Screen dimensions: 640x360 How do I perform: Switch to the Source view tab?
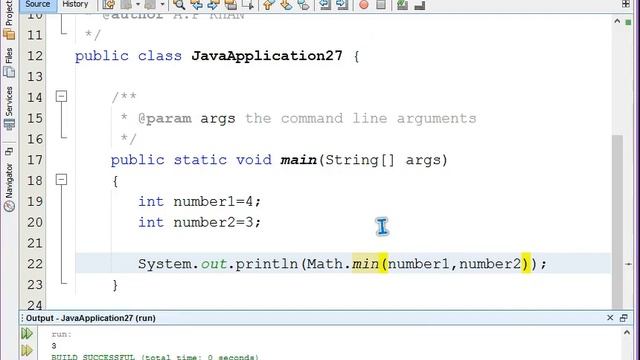38,4
